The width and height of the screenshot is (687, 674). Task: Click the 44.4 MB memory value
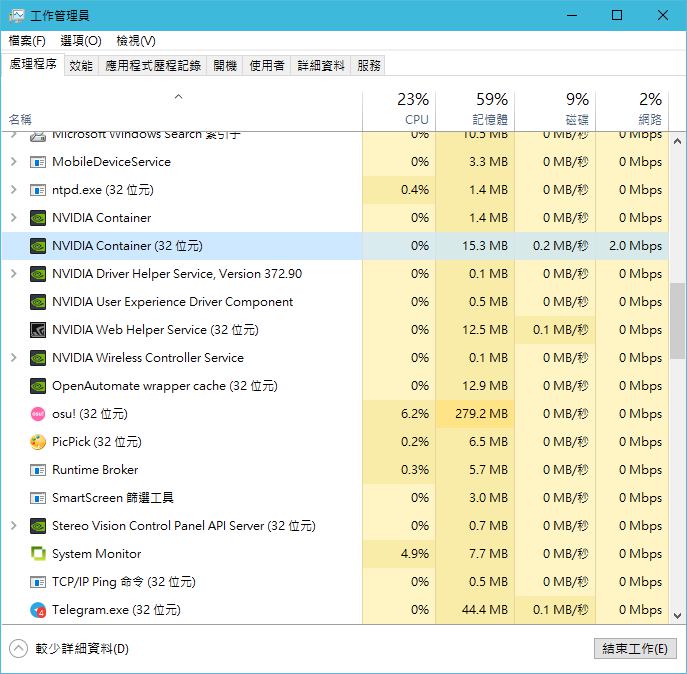point(485,610)
